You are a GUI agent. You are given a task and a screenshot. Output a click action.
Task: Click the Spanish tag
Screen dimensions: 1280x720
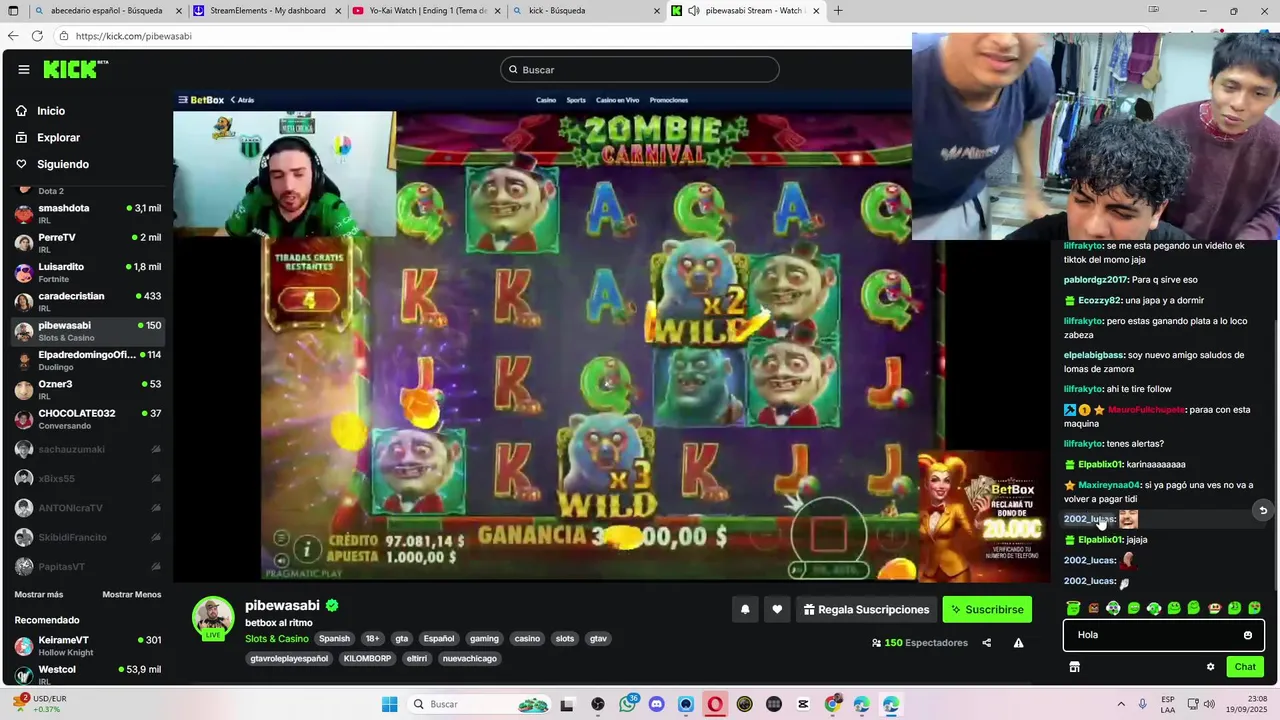(334, 638)
